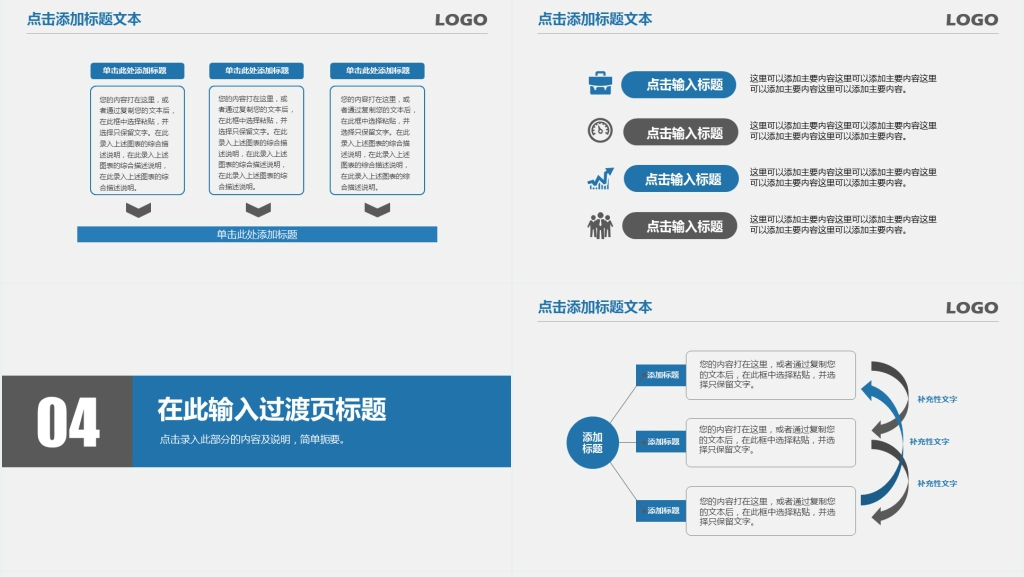Select the 单击此处添加标题 header above the left box
The width and height of the screenshot is (1024, 577).
pyautogui.click(x=137, y=70)
